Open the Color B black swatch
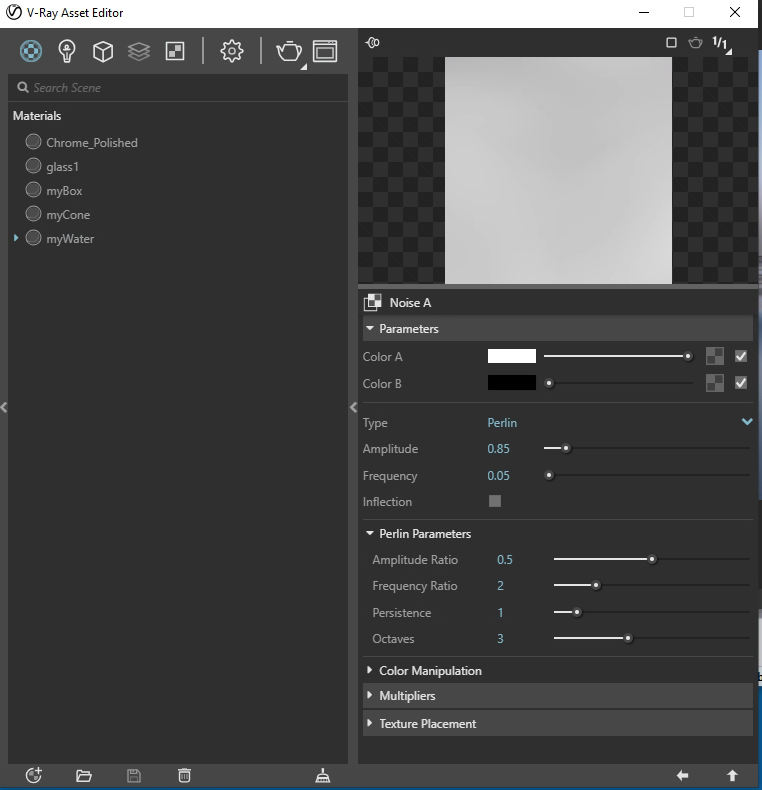762x790 pixels. coord(512,383)
